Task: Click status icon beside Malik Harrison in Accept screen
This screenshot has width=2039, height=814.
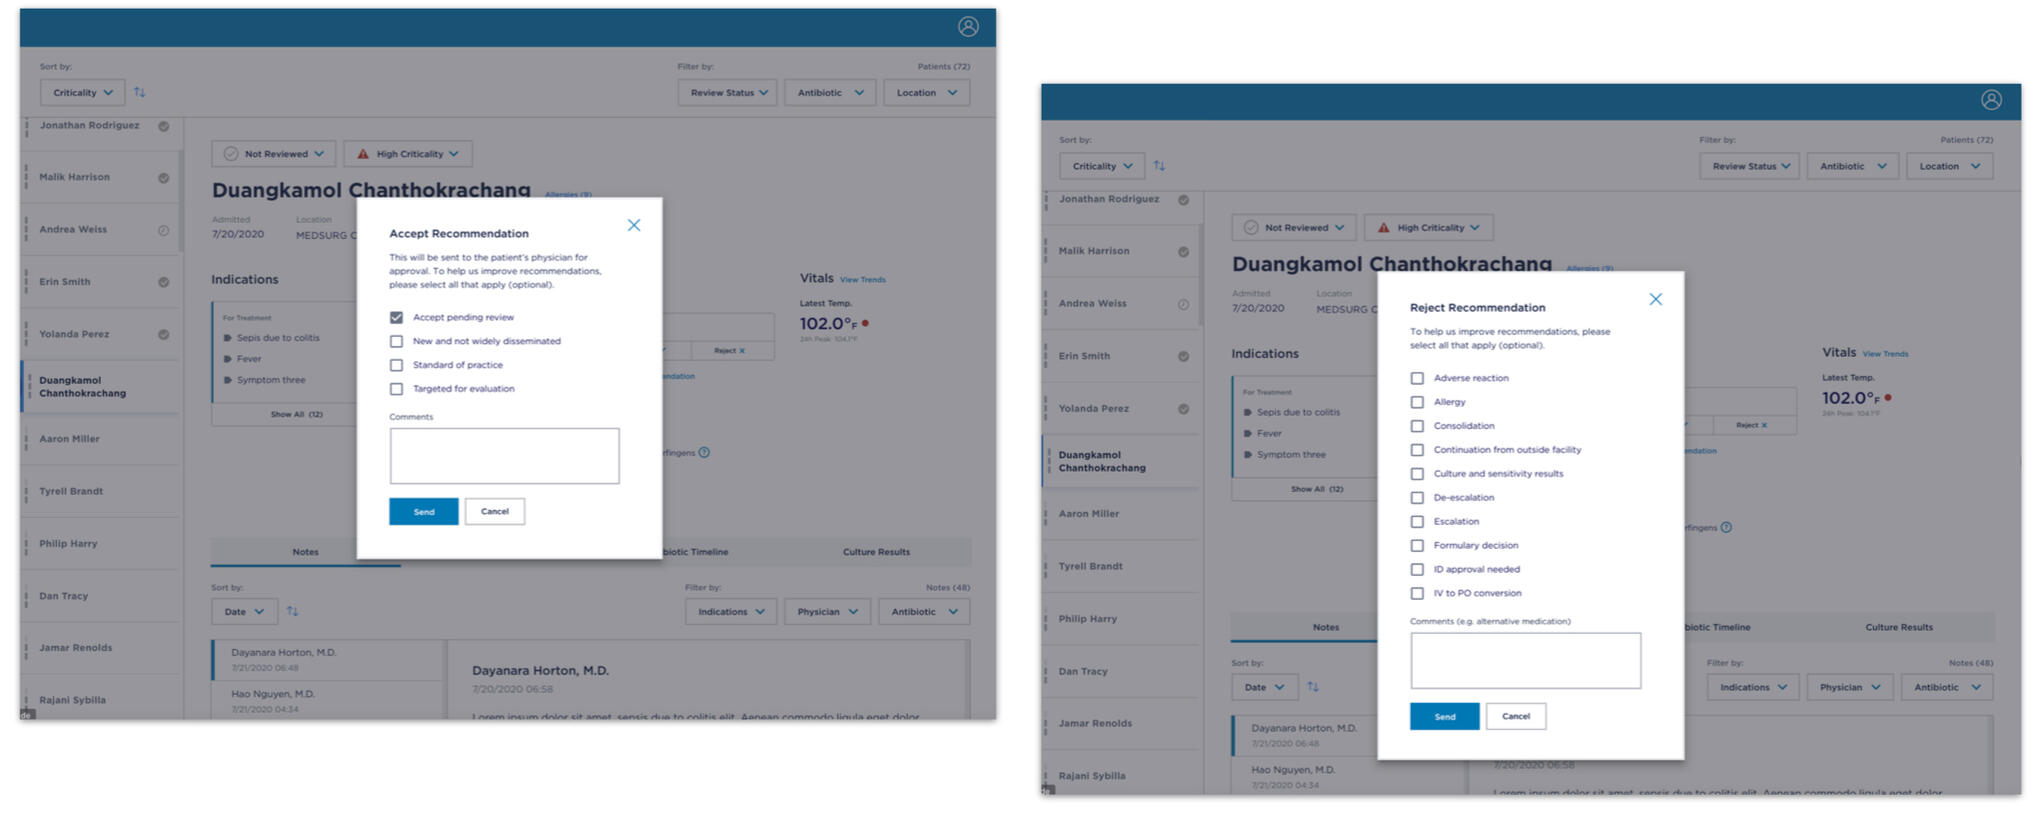Action: point(163,178)
